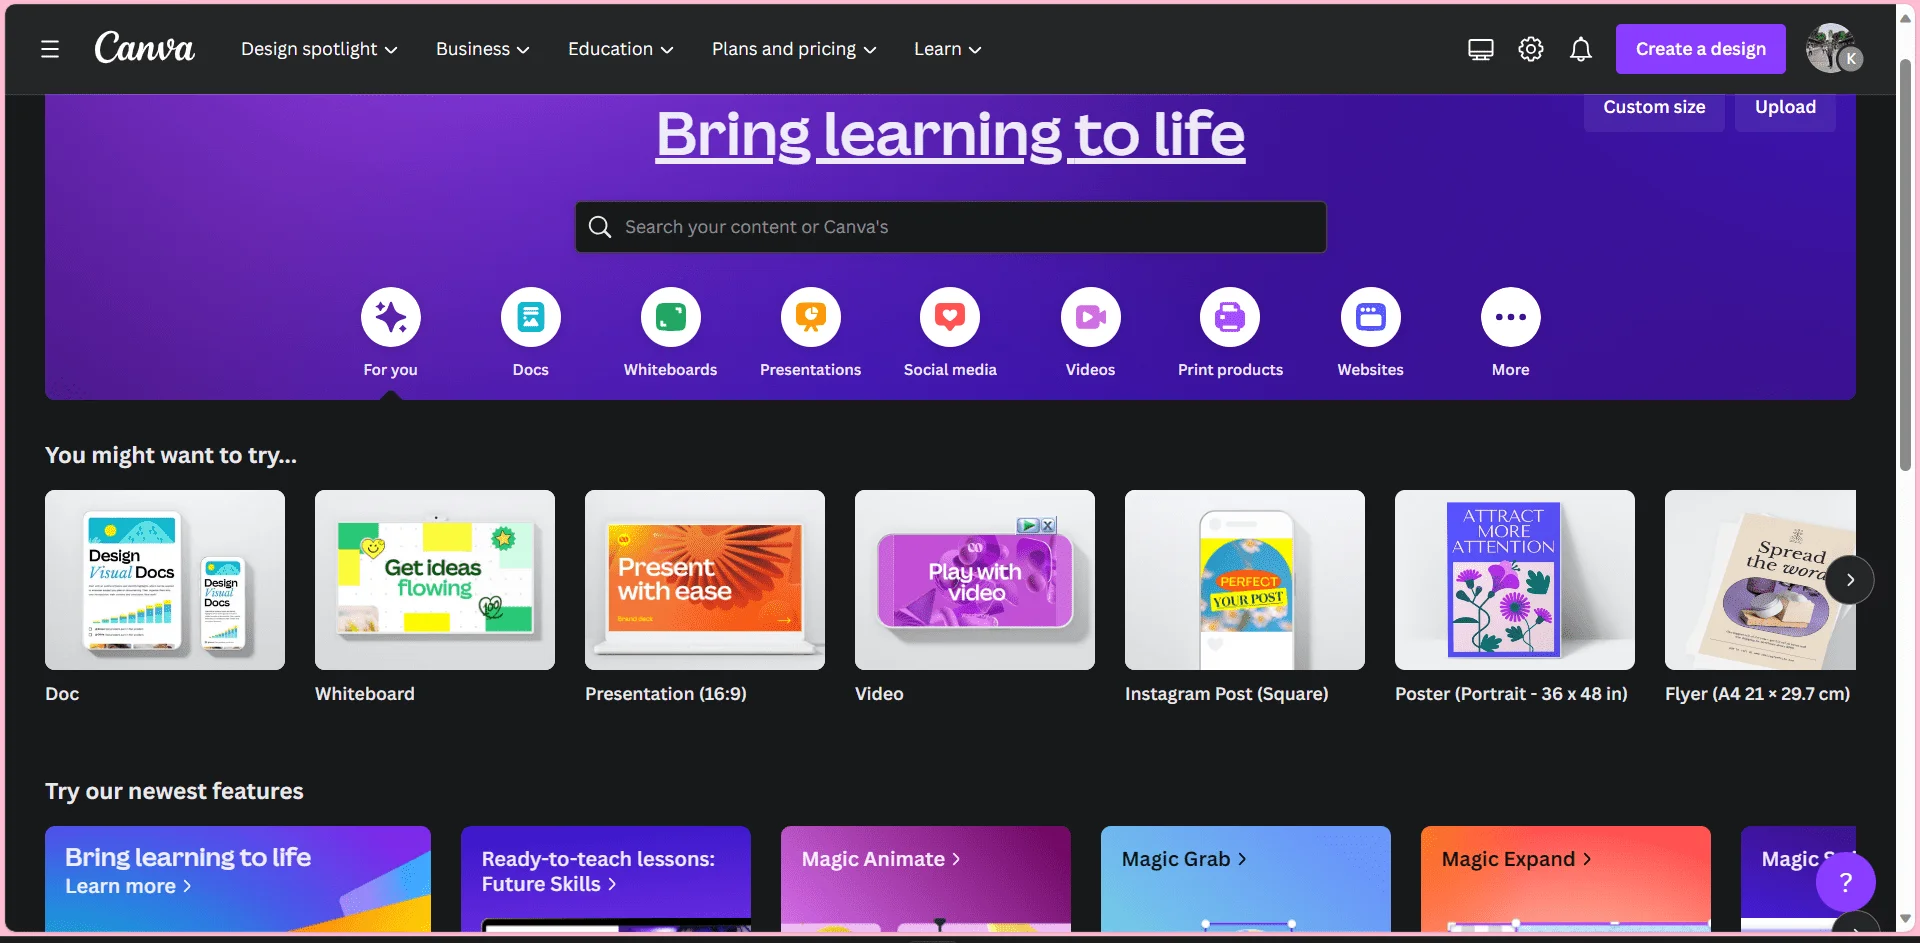The width and height of the screenshot is (1920, 943).
Task: Click the page vertical scrollbar thumb
Action: click(1906, 264)
